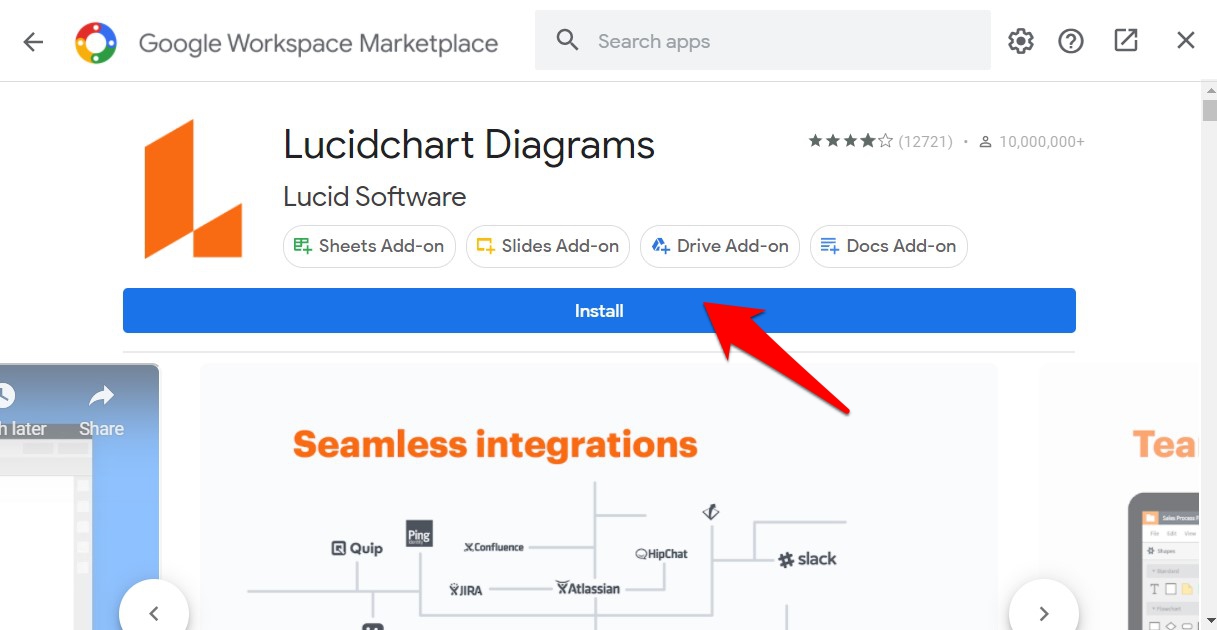Install Lucidchart Diagrams
The height and width of the screenshot is (630, 1217).
(x=599, y=311)
